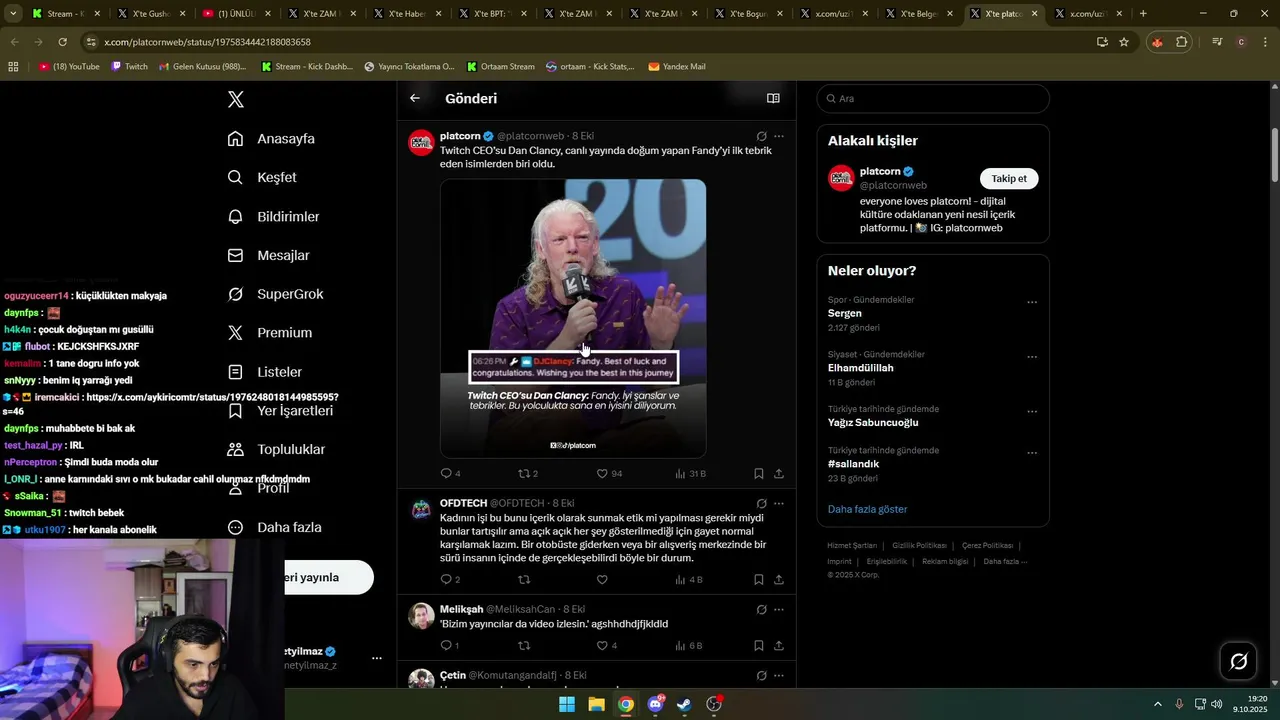1280x720 pixels.
Task: Share the OFDTECH comment
Action: click(779, 579)
